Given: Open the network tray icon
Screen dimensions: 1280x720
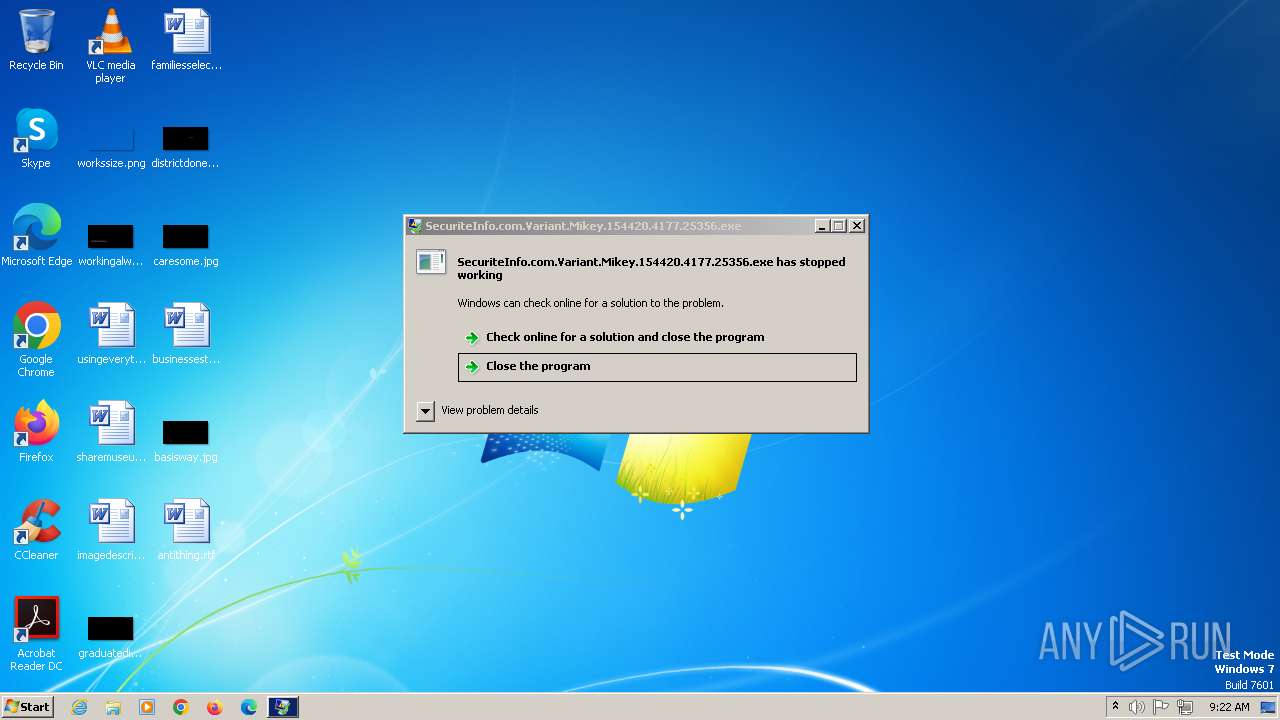Looking at the screenshot, I should click(x=1185, y=707).
